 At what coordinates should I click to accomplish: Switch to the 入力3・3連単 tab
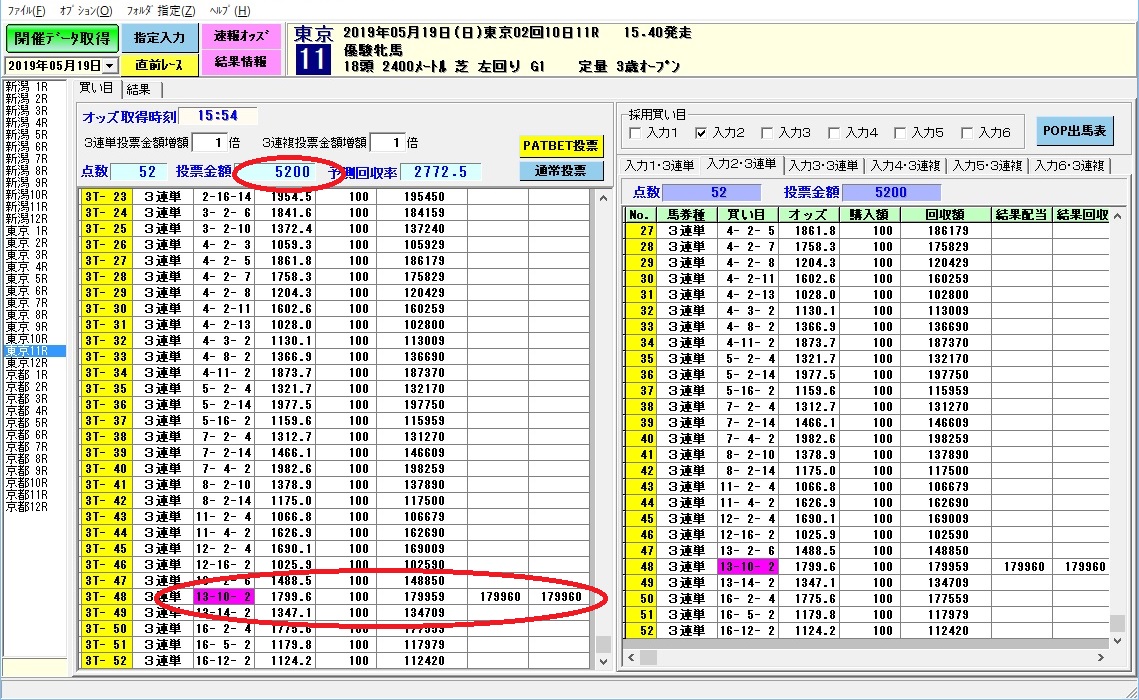pos(822,165)
